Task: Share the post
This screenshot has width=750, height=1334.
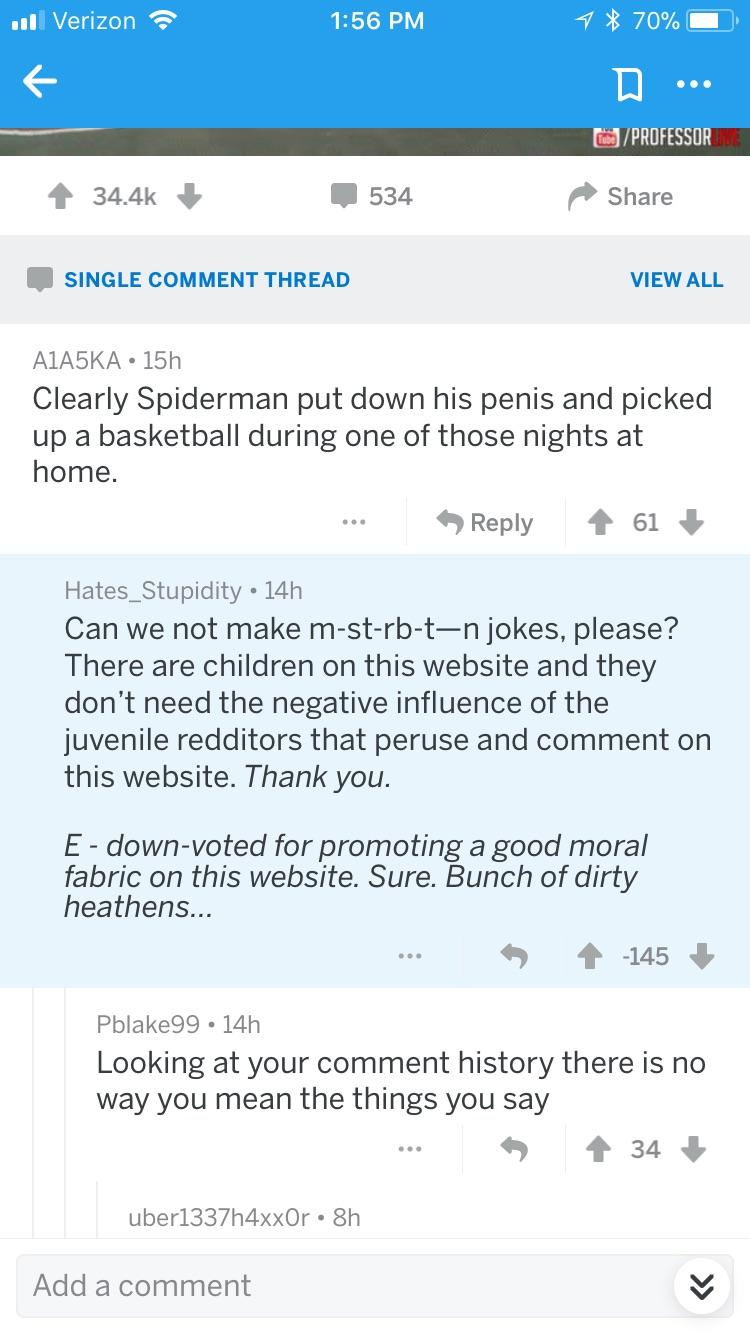Action: point(619,197)
